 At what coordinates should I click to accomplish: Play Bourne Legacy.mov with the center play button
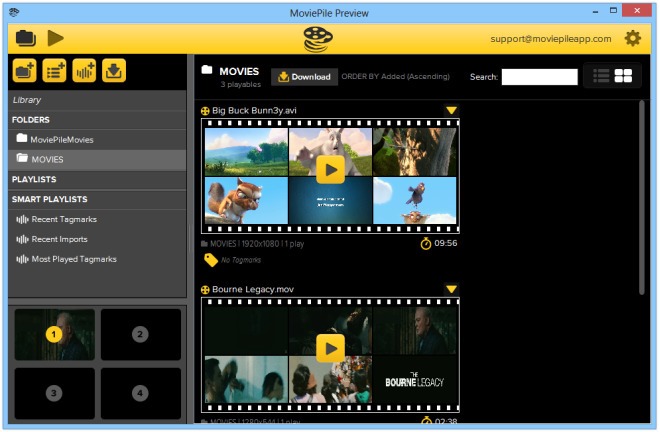pyautogui.click(x=330, y=349)
